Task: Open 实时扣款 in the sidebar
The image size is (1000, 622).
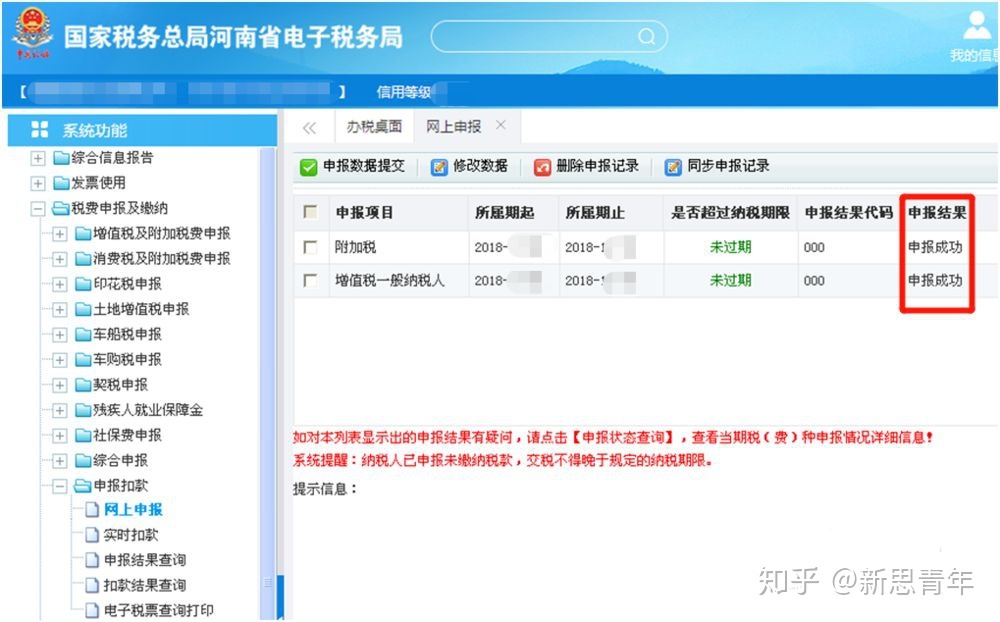Action: [131, 535]
